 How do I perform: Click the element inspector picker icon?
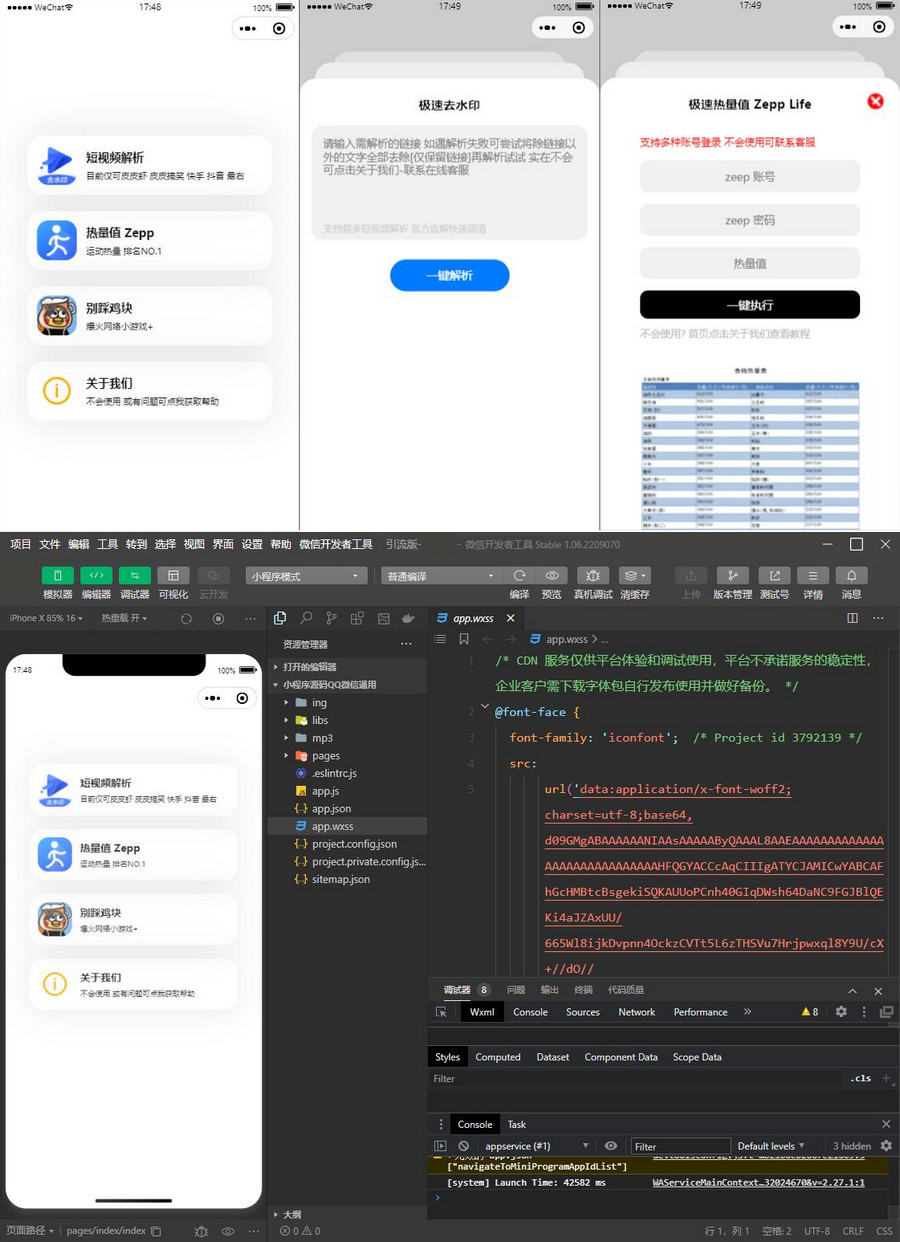441,1012
